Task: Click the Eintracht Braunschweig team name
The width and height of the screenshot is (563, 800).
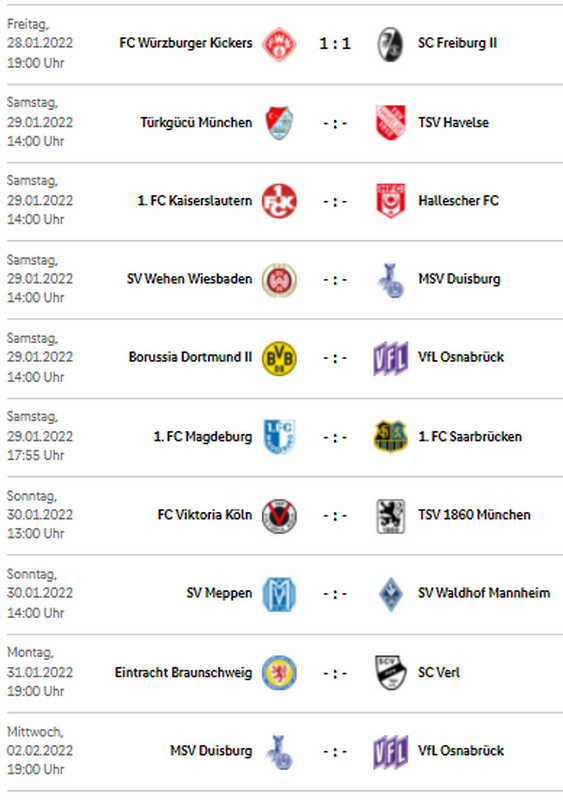Action: pyautogui.click(x=183, y=673)
